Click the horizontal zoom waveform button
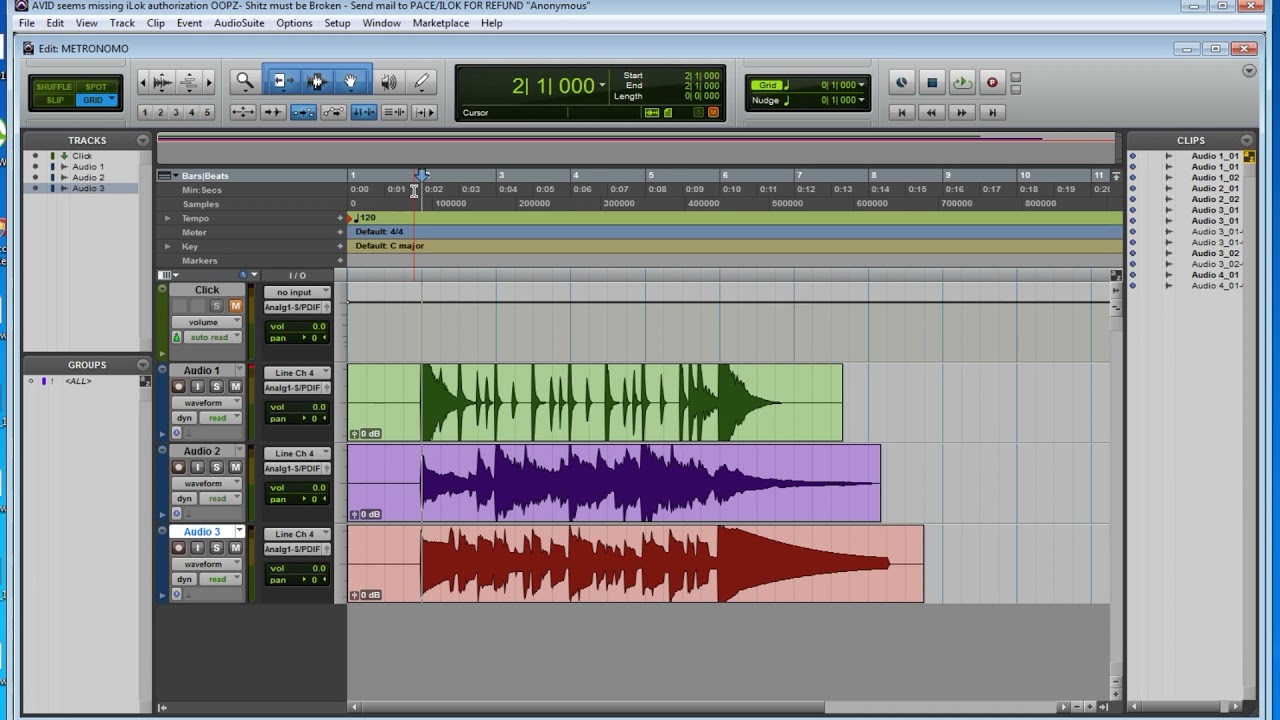Screen dimensions: 1280x720 coord(162,82)
